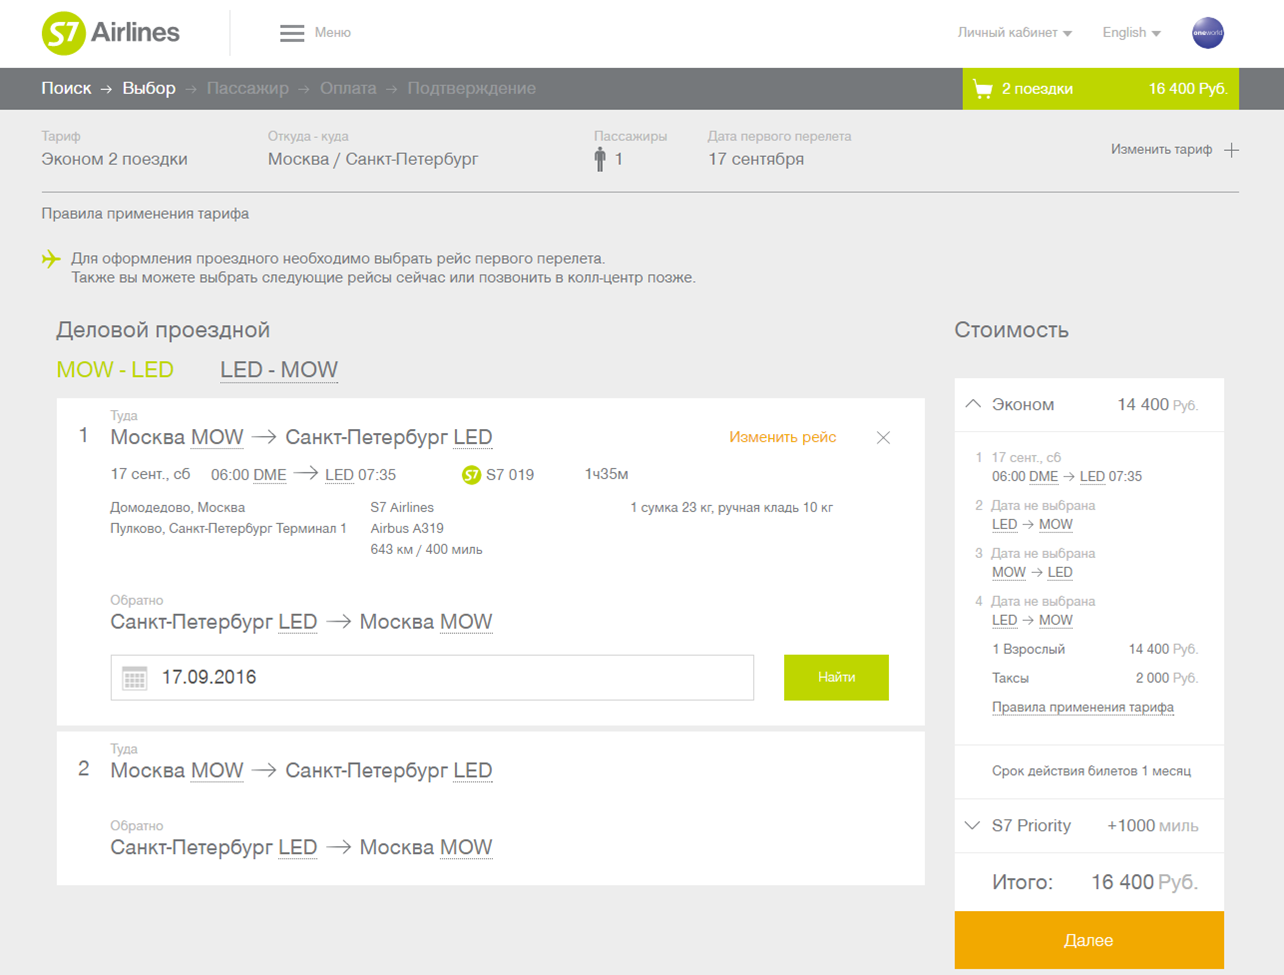Click the Эконом 2 поездки tariff value
This screenshot has width=1284, height=975.
pyautogui.click(x=114, y=159)
